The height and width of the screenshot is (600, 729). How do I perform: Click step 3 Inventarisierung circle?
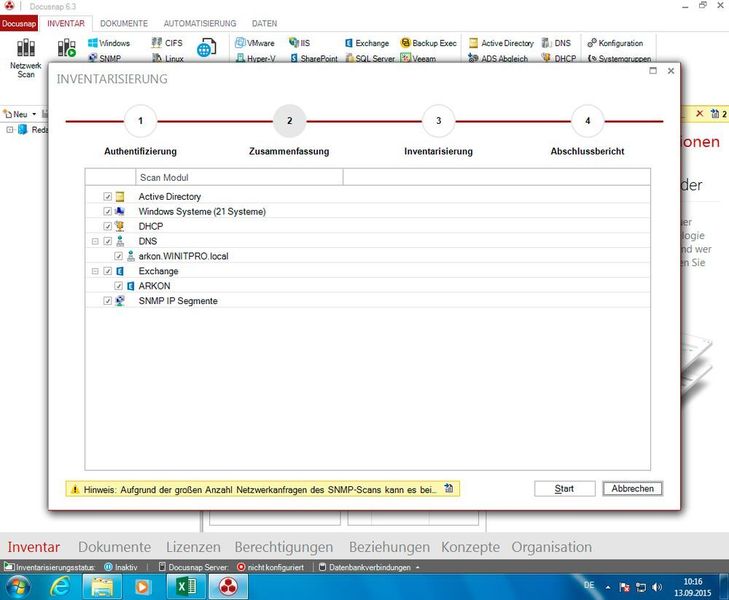click(438, 121)
